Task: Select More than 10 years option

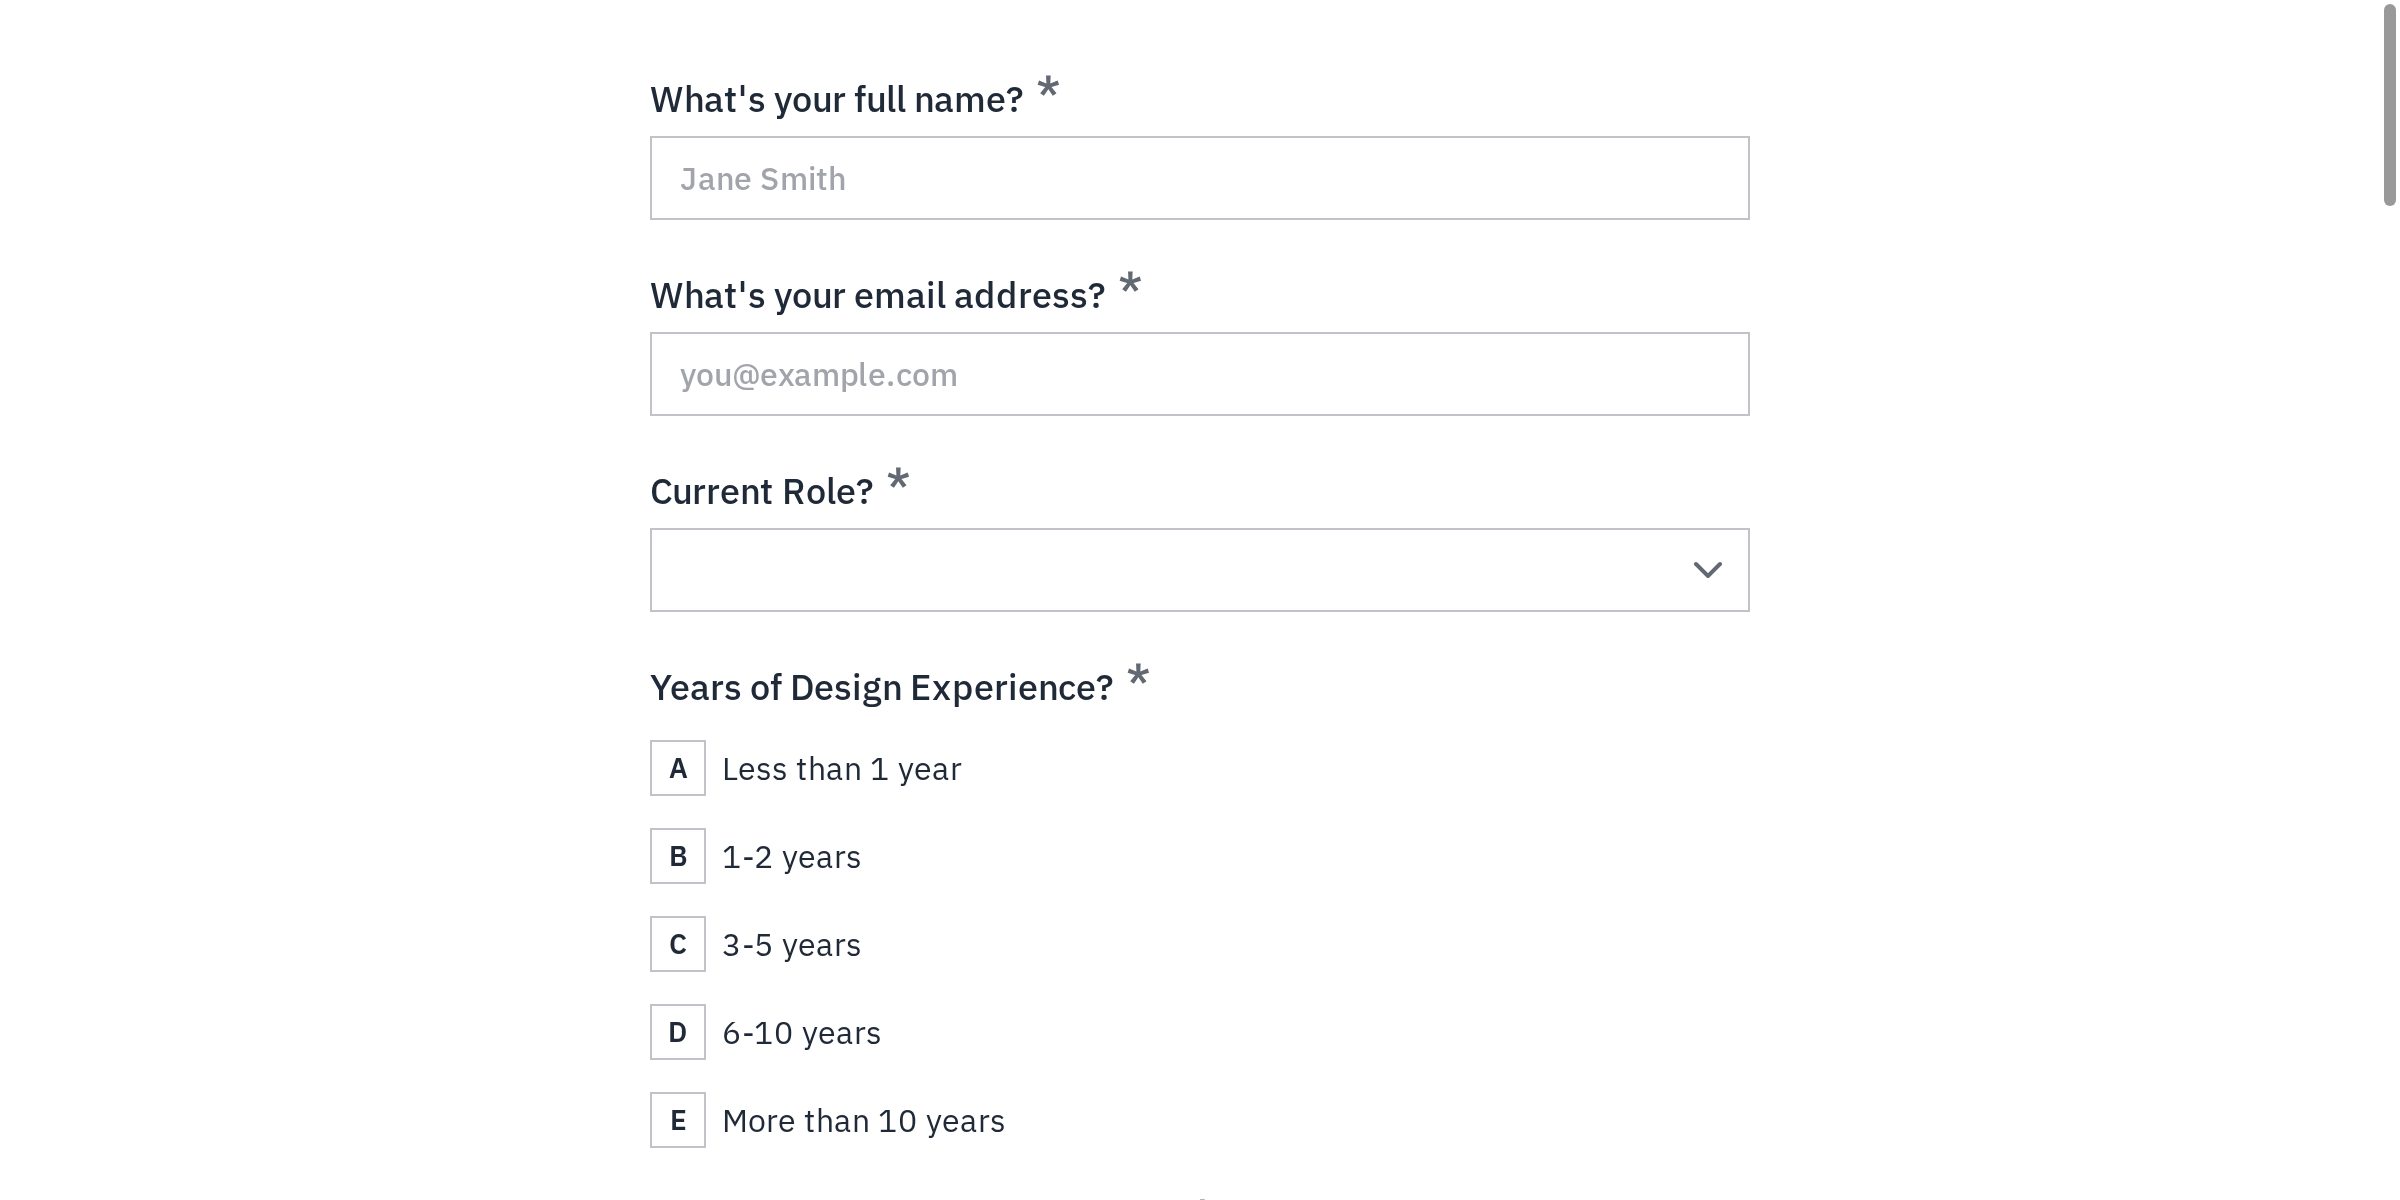Action: coord(863,1120)
